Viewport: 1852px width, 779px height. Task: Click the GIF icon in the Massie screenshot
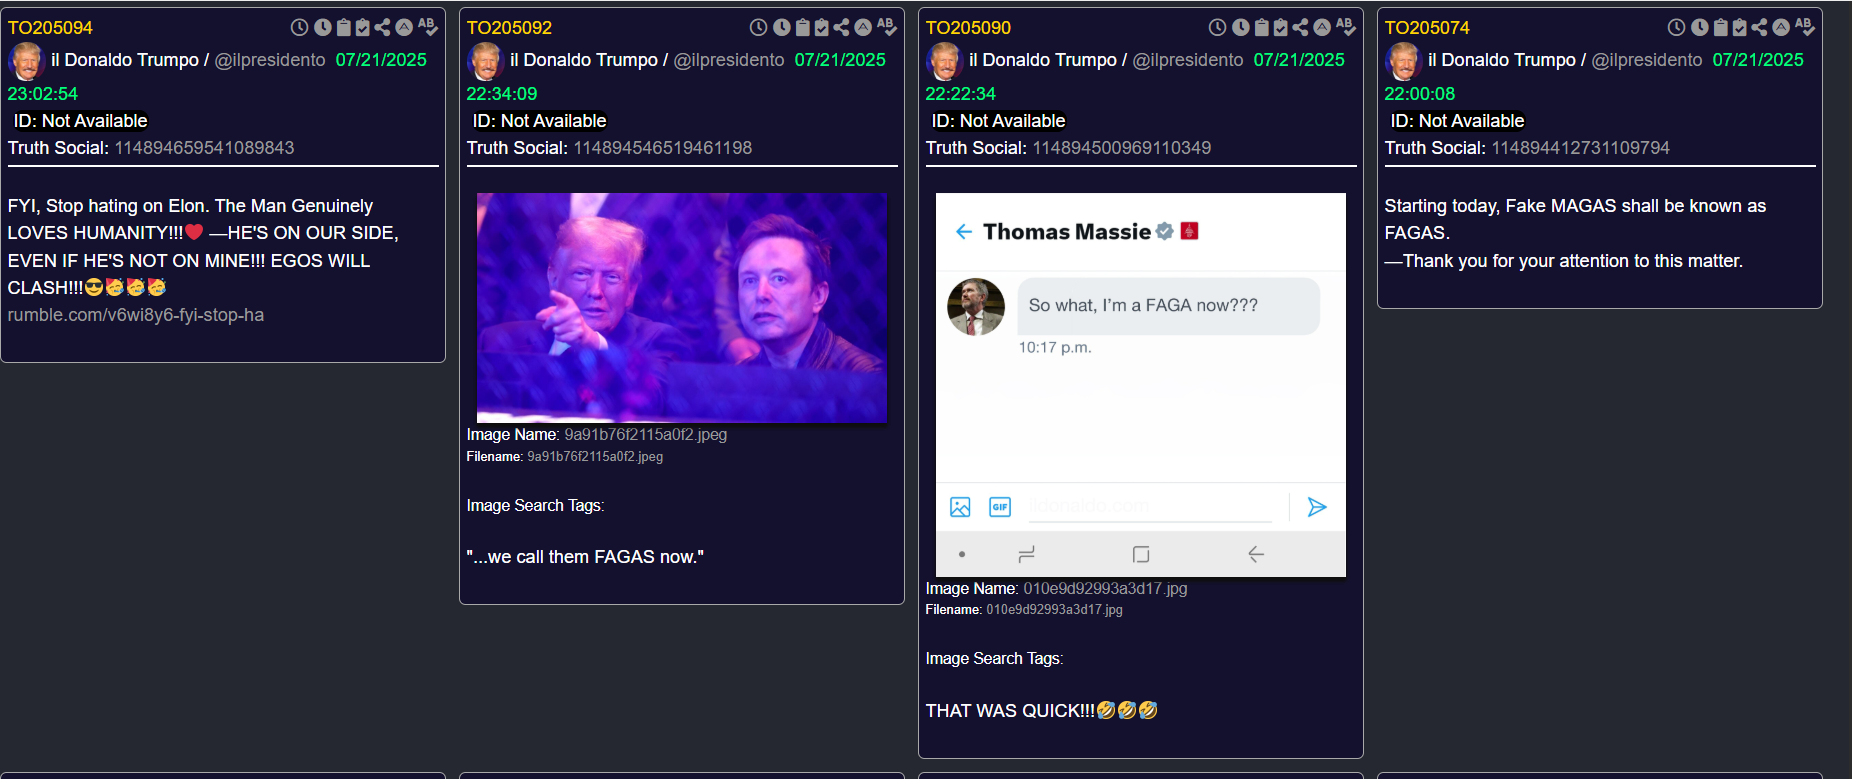tap(1000, 507)
